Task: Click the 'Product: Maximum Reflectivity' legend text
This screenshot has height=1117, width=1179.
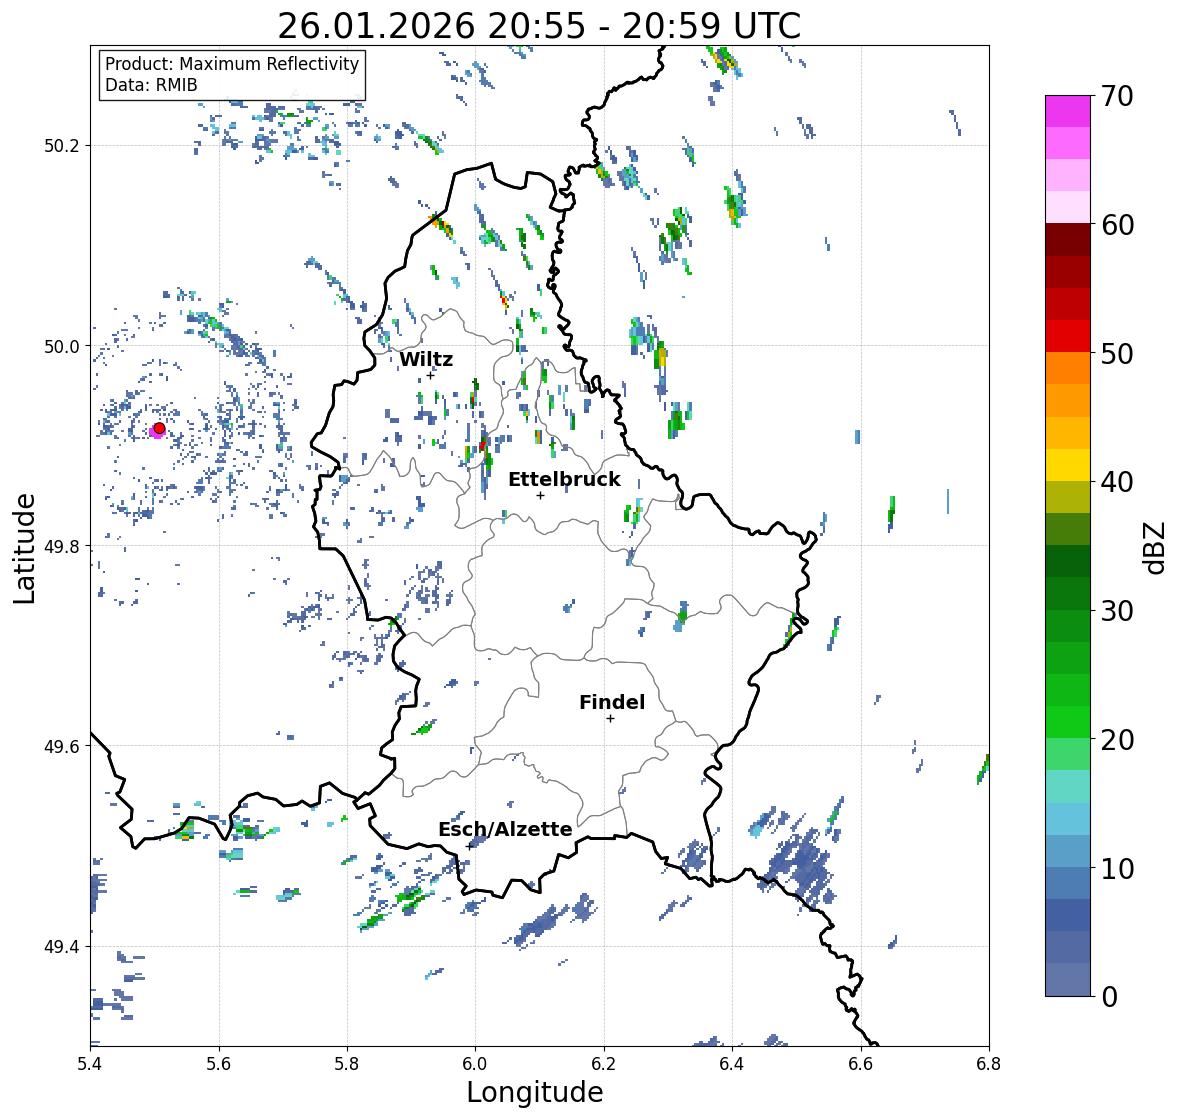Action: pos(232,64)
